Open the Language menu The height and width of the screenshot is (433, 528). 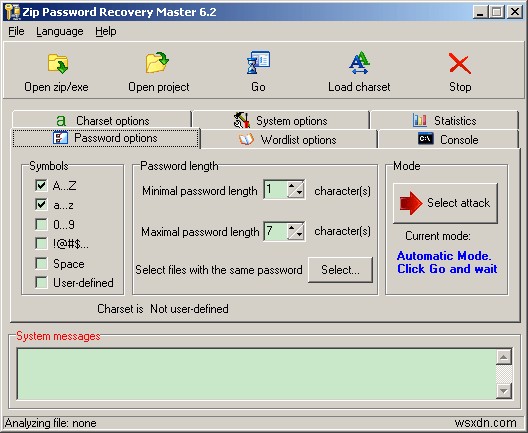pos(60,31)
